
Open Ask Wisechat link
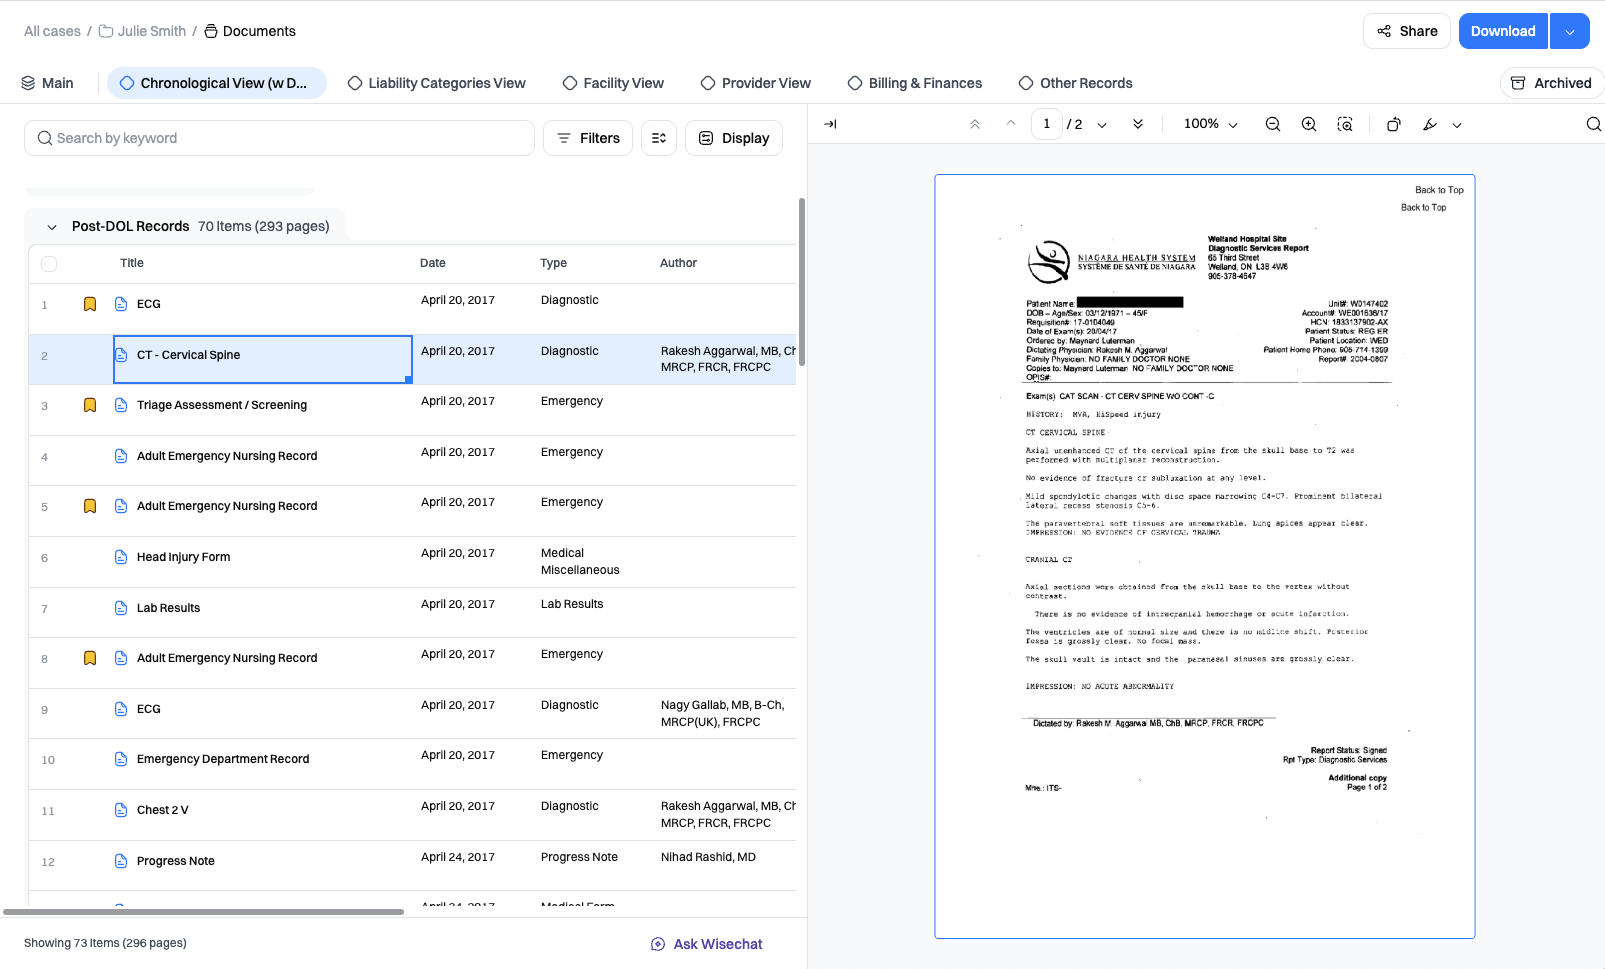(707, 944)
